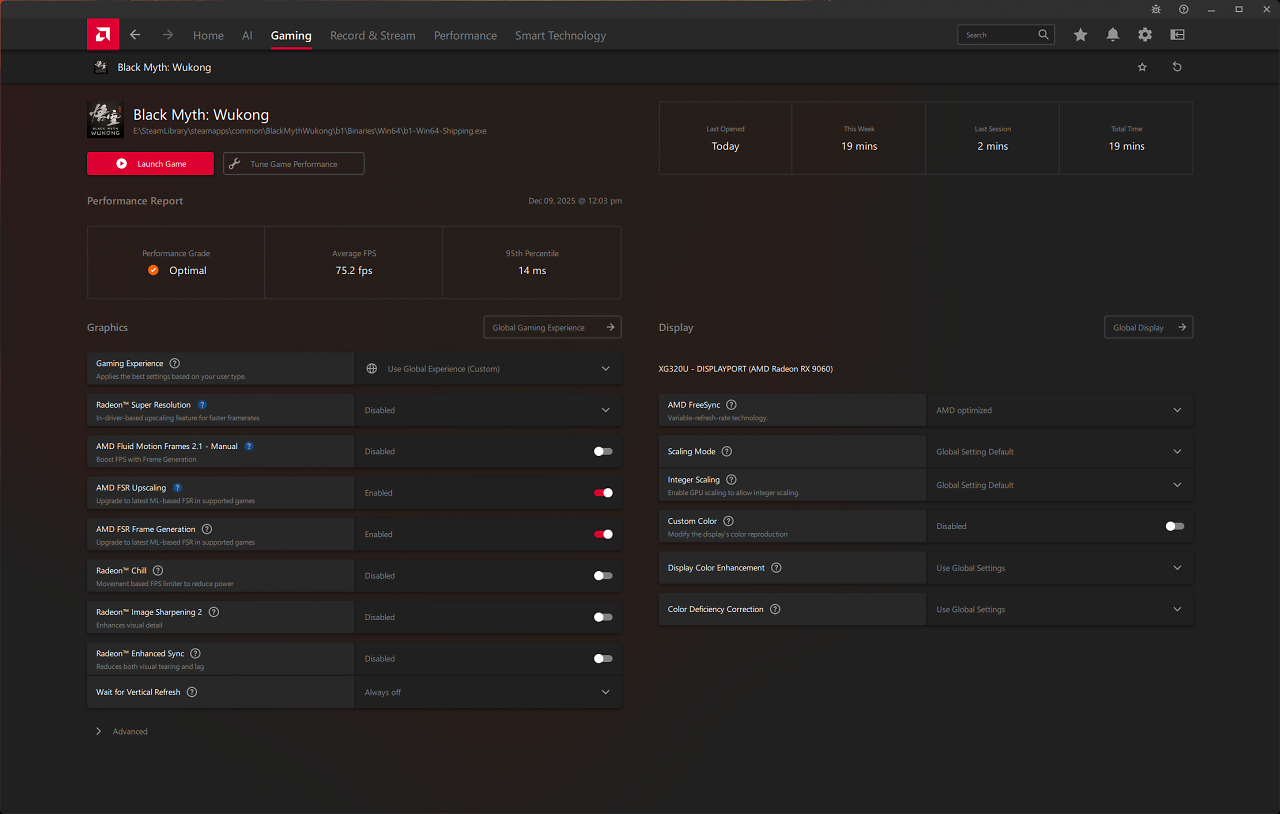Image resolution: width=1280 pixels, height=814 pixels.
Task: Click the bug report icon
Action: (x=1156, y=9)
